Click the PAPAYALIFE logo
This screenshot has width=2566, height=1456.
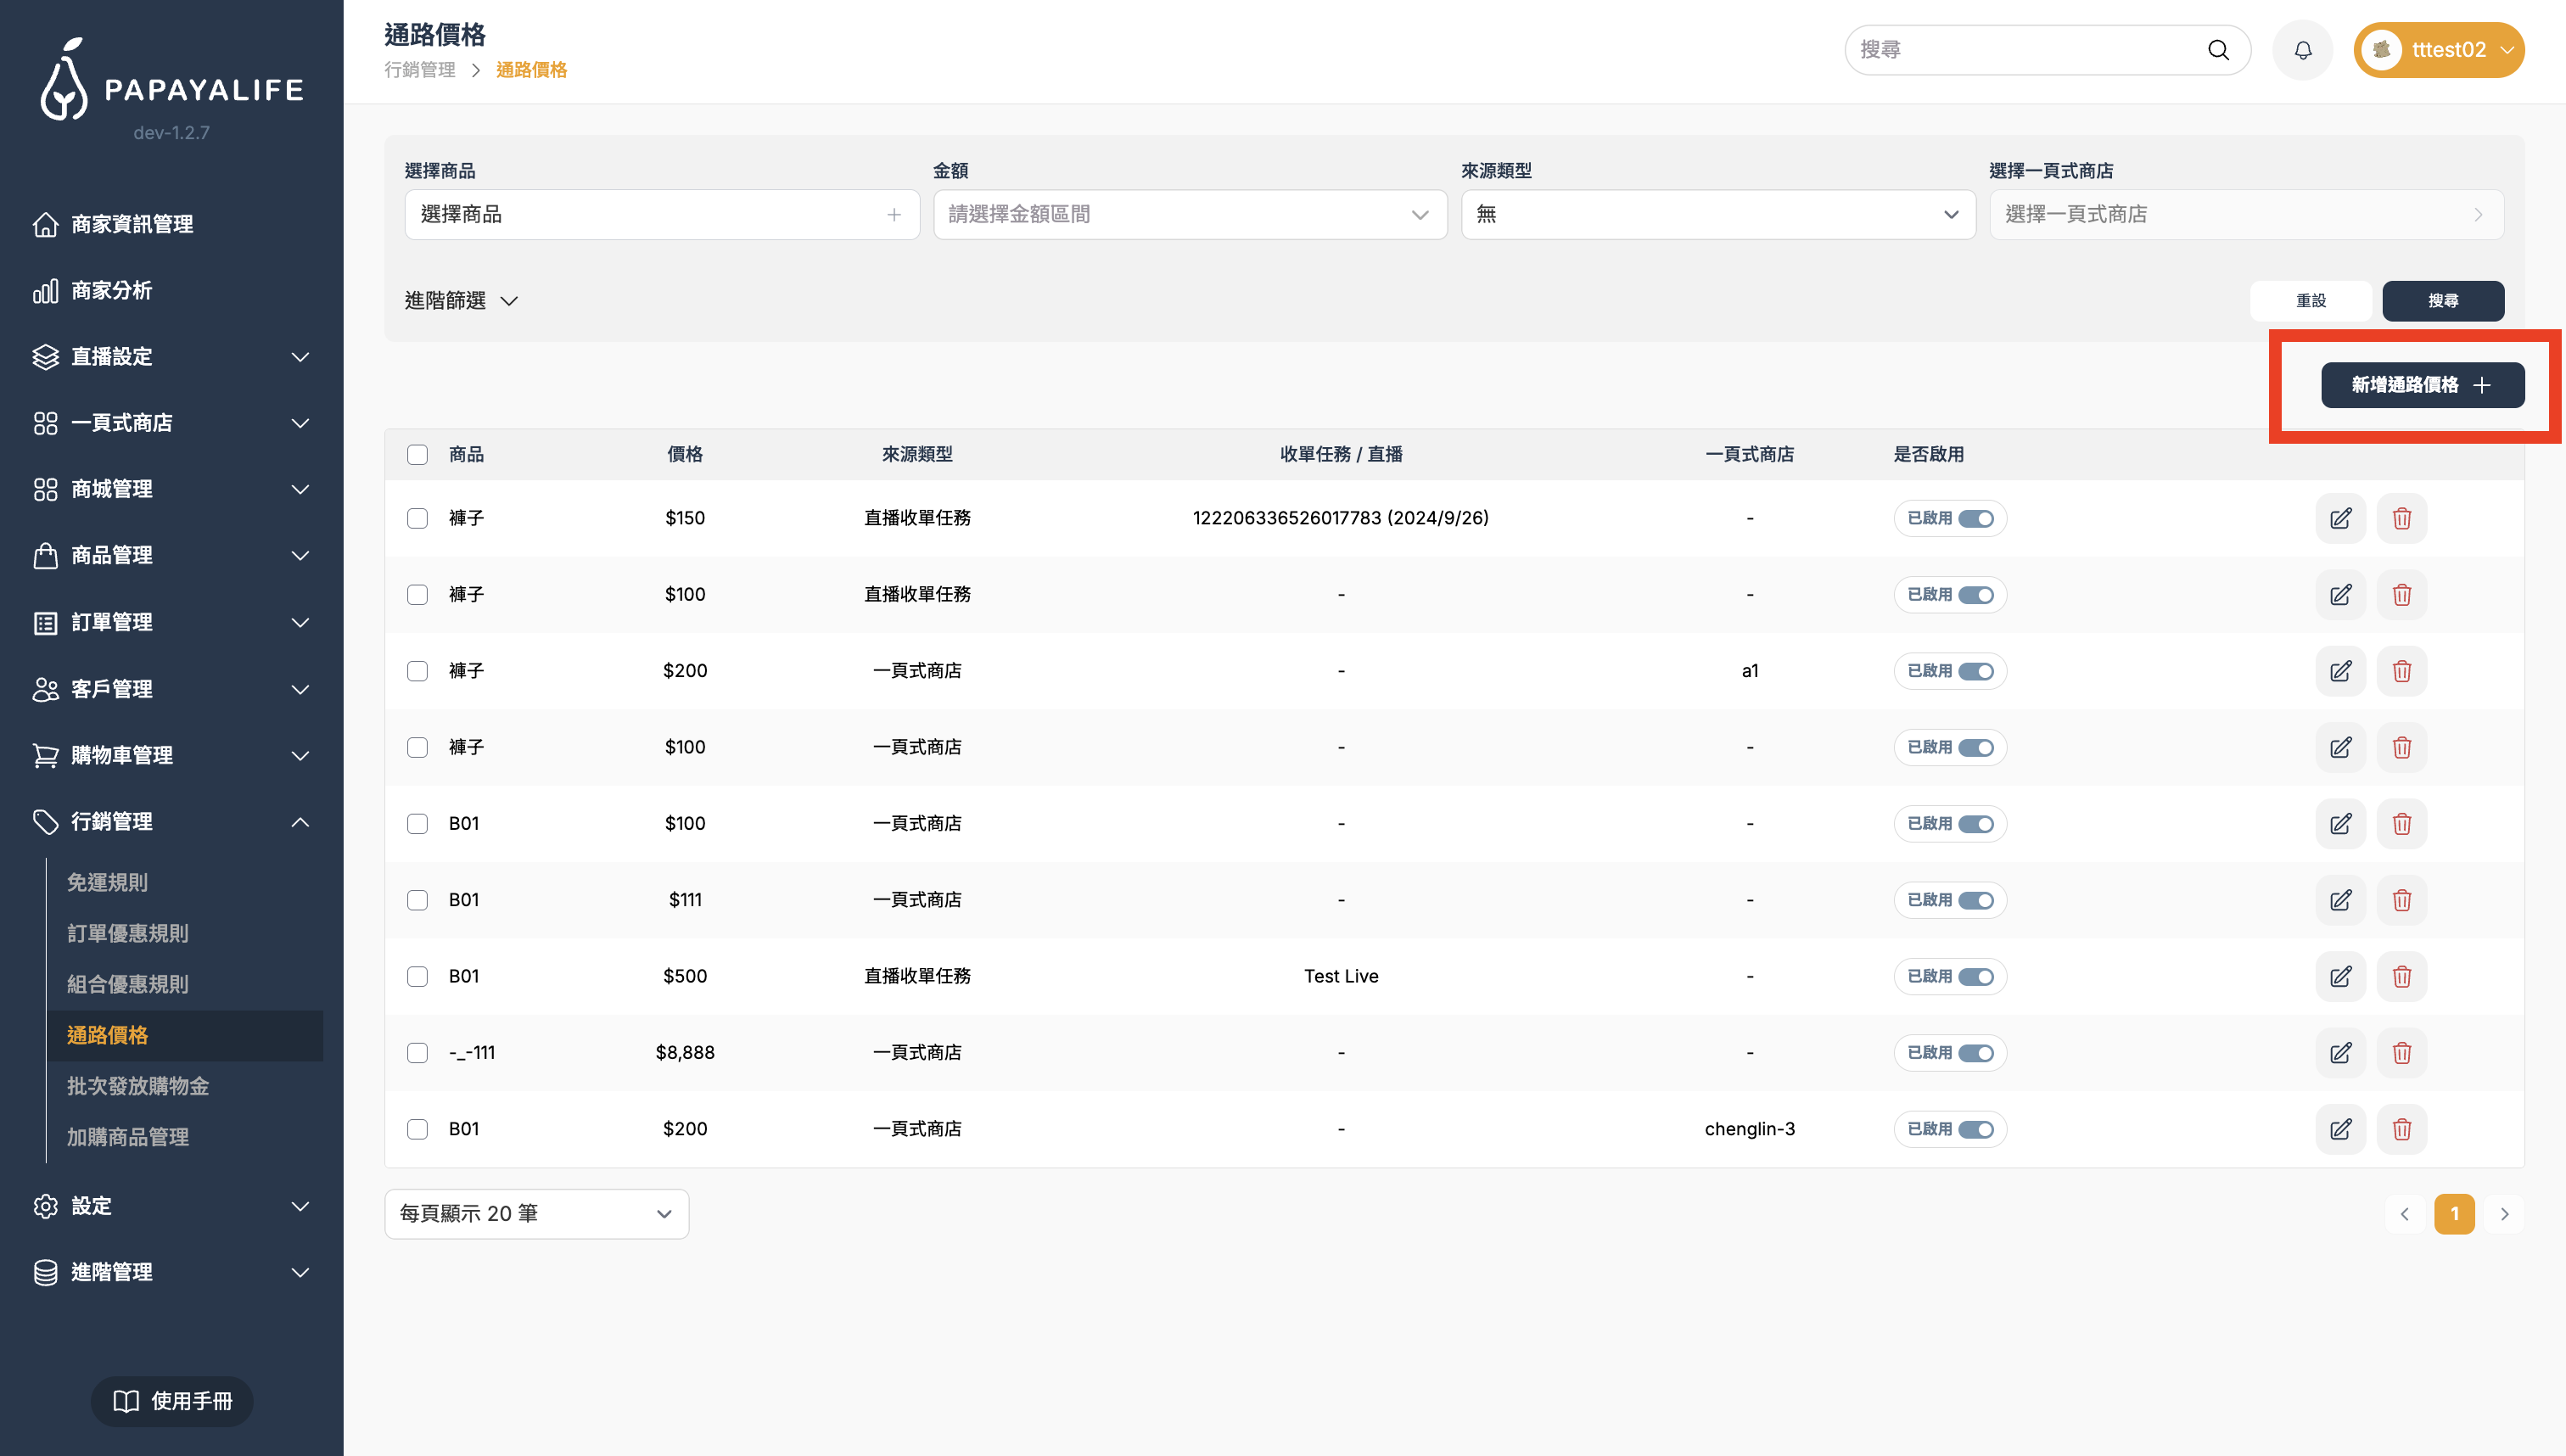tap(172, 82)
